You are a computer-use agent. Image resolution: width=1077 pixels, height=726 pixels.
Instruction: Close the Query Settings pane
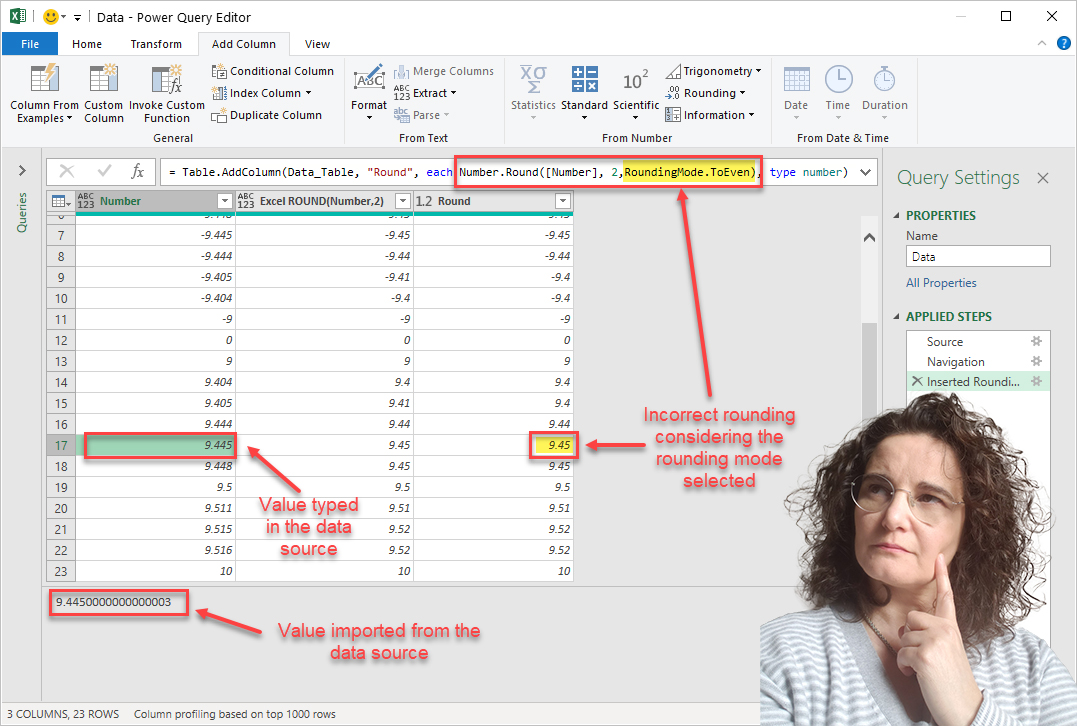click(1043, 178)
